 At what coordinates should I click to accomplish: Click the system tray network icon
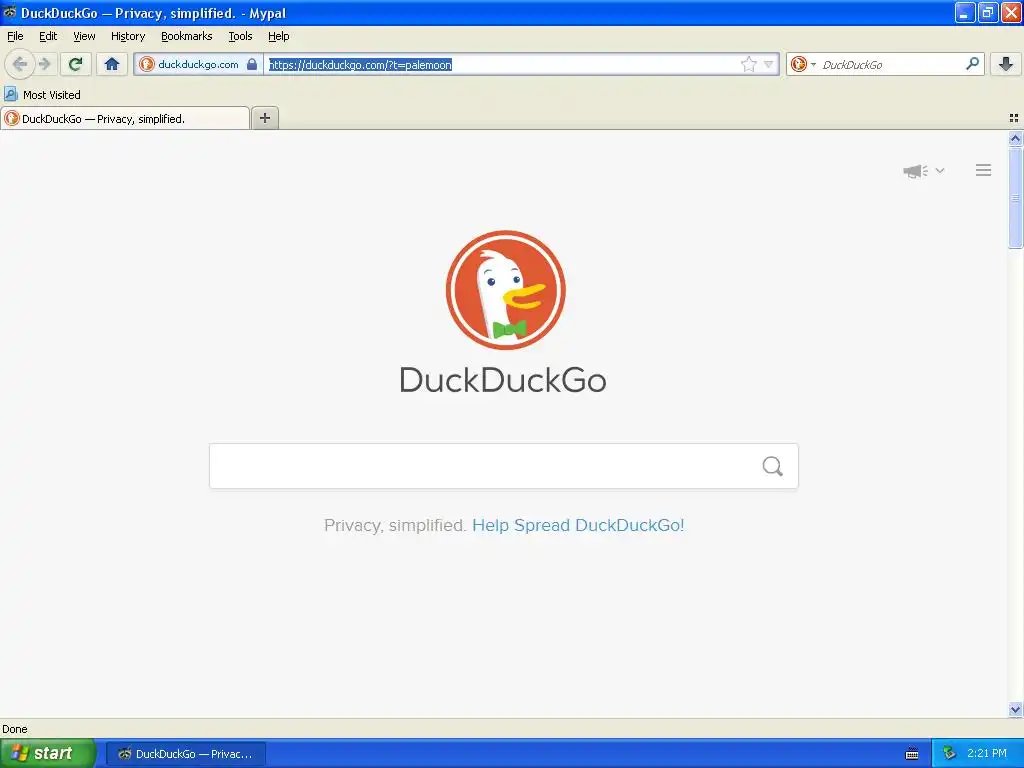click(949, 754)
